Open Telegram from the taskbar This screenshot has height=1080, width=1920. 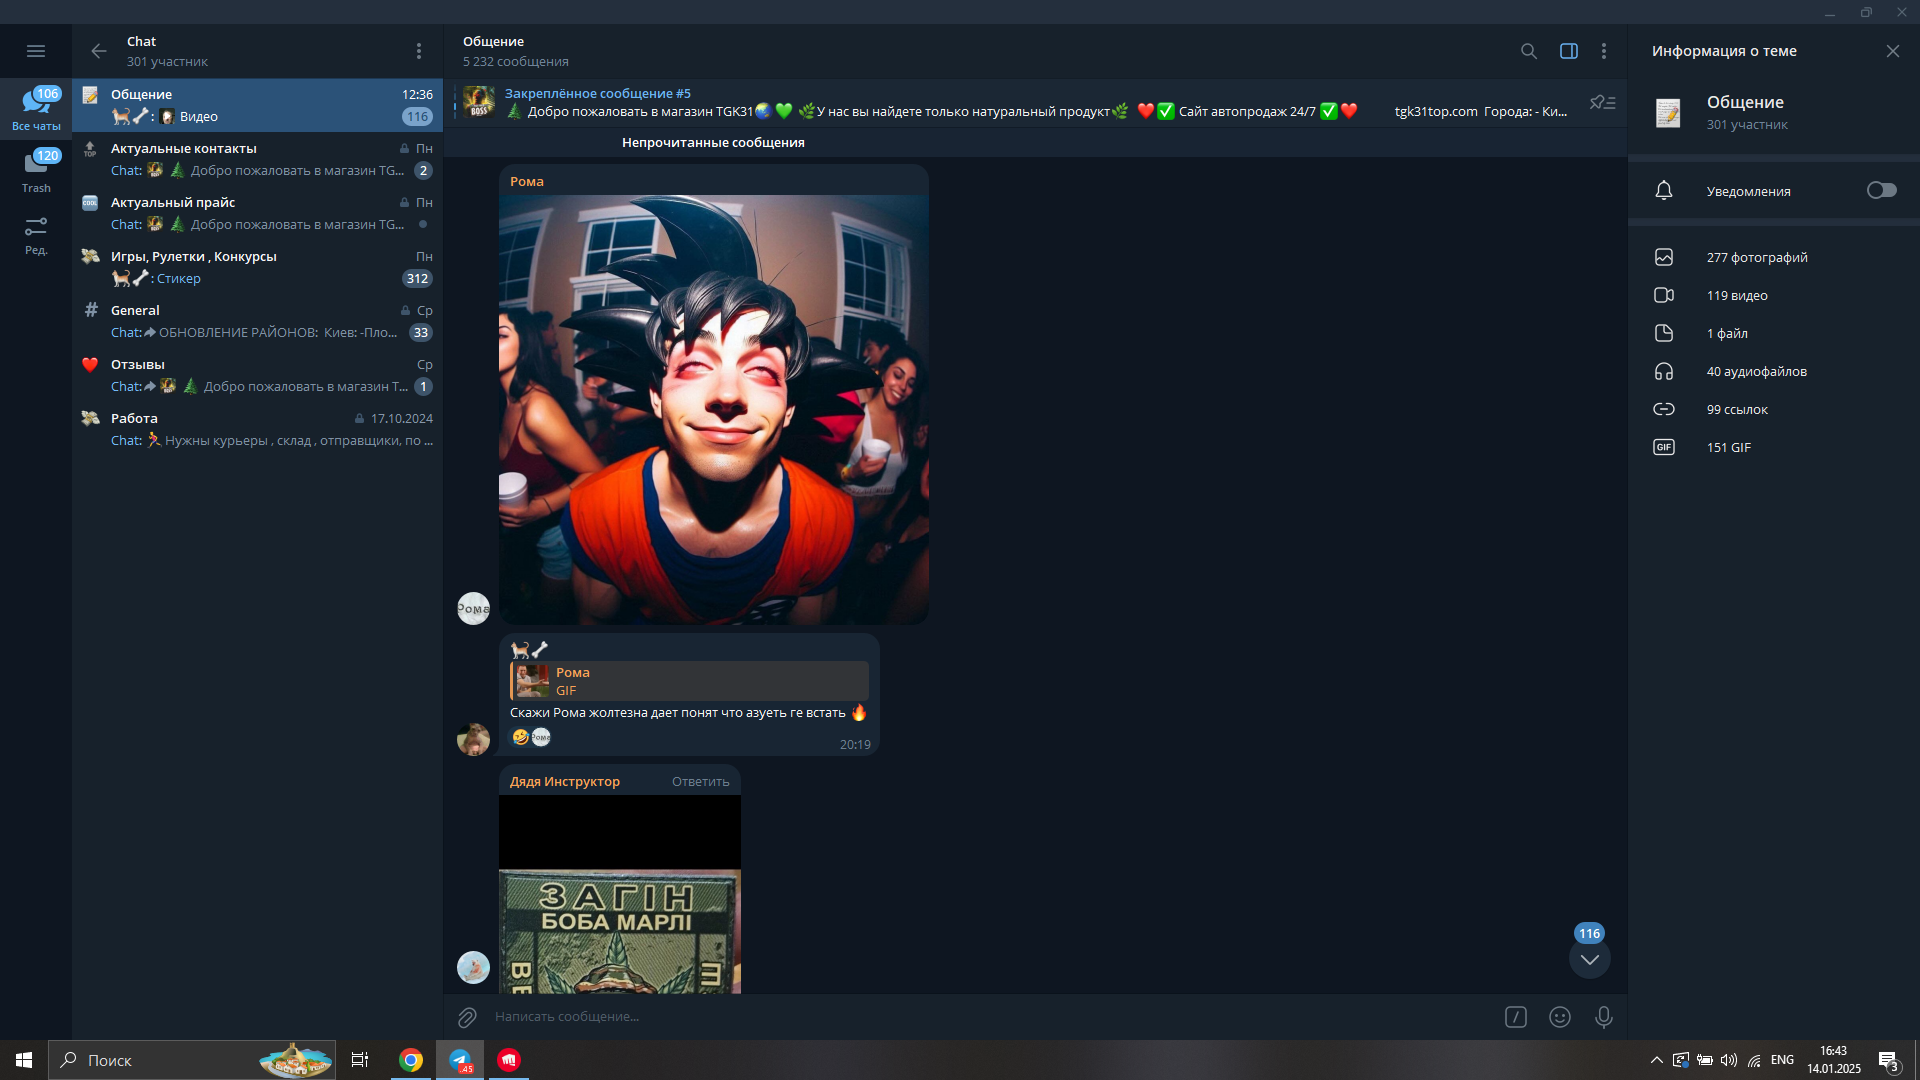tap(460, 1060)
